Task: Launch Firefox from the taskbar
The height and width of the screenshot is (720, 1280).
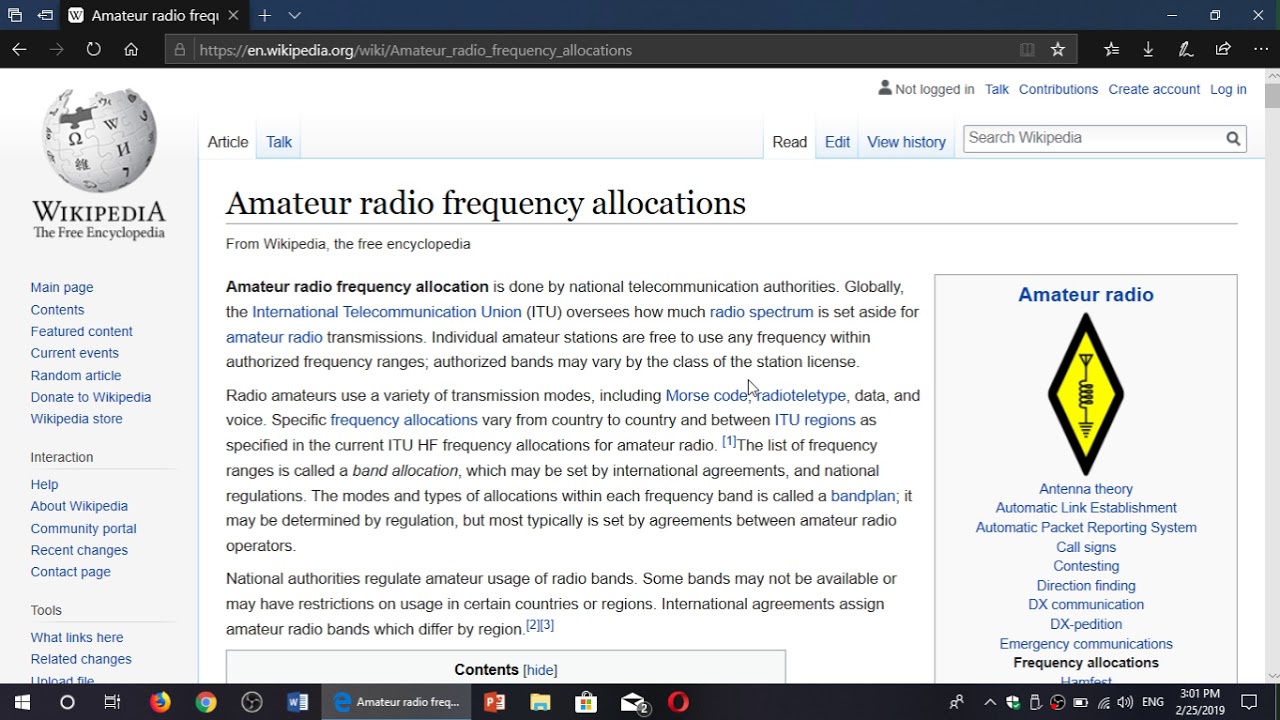Action: (x=160, y=702)
